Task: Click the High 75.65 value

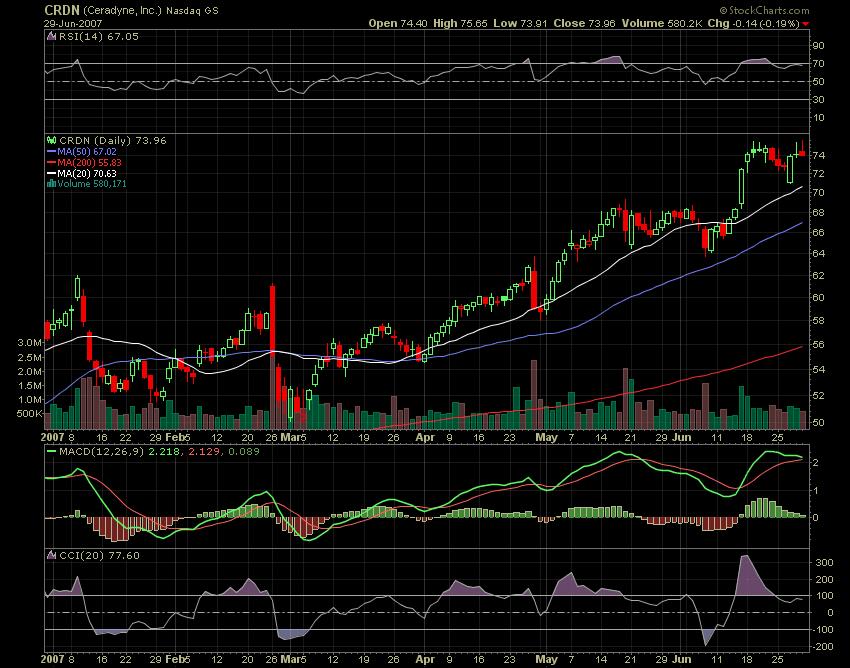Action: [460, 23]
